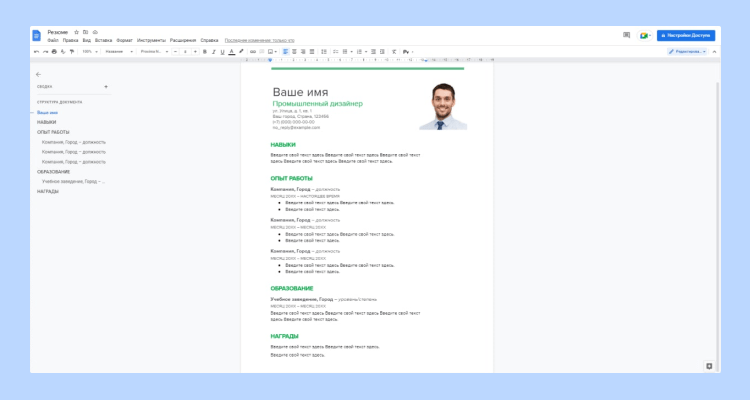Decrease the indent
Screen dimensions: 750x400
374,52
